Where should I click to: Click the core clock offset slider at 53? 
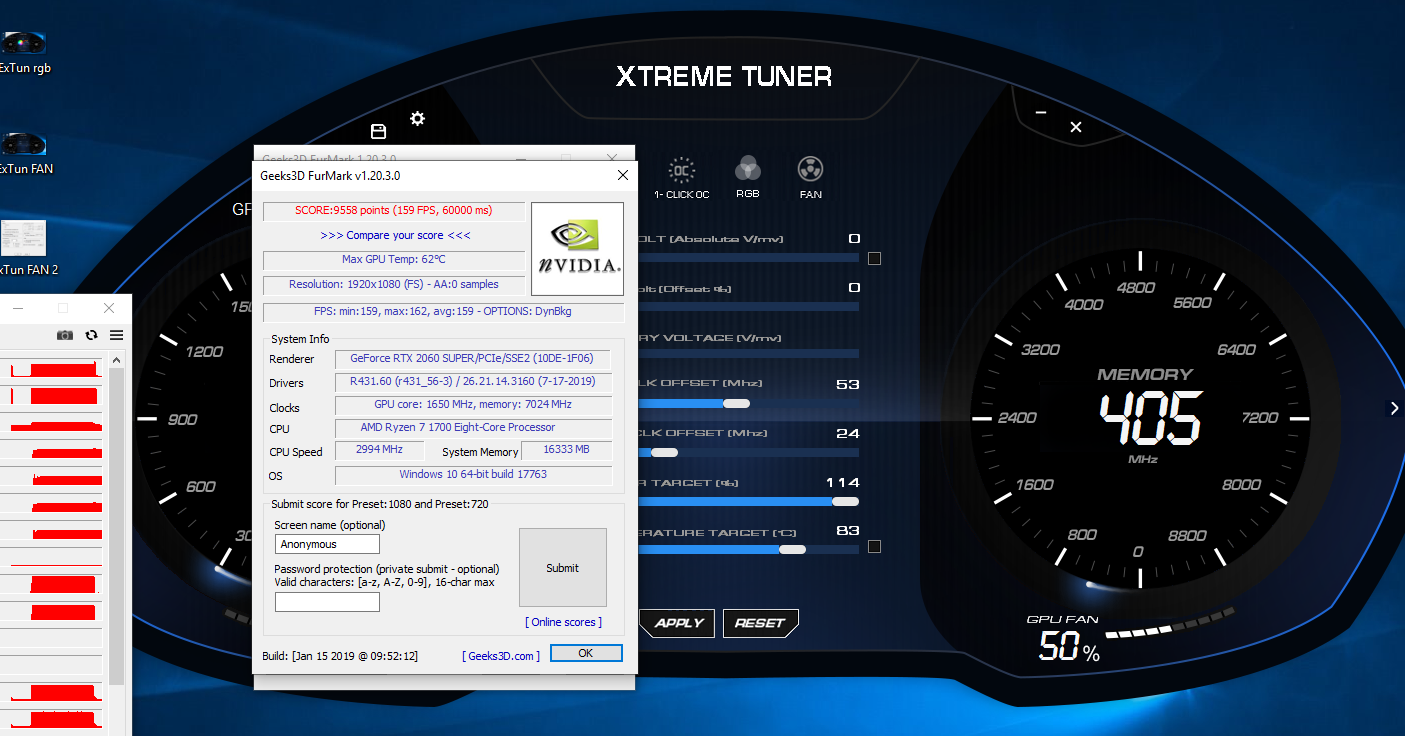tap(737, 403)
